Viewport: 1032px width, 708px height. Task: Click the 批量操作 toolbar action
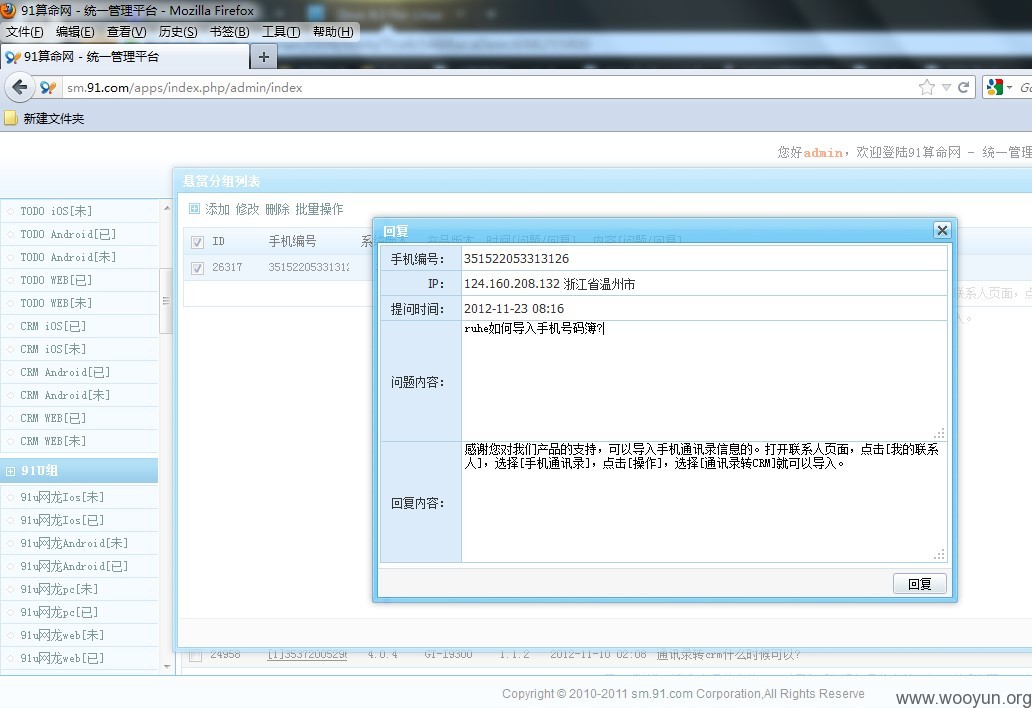pyautogui.click(x=319, y=209)
